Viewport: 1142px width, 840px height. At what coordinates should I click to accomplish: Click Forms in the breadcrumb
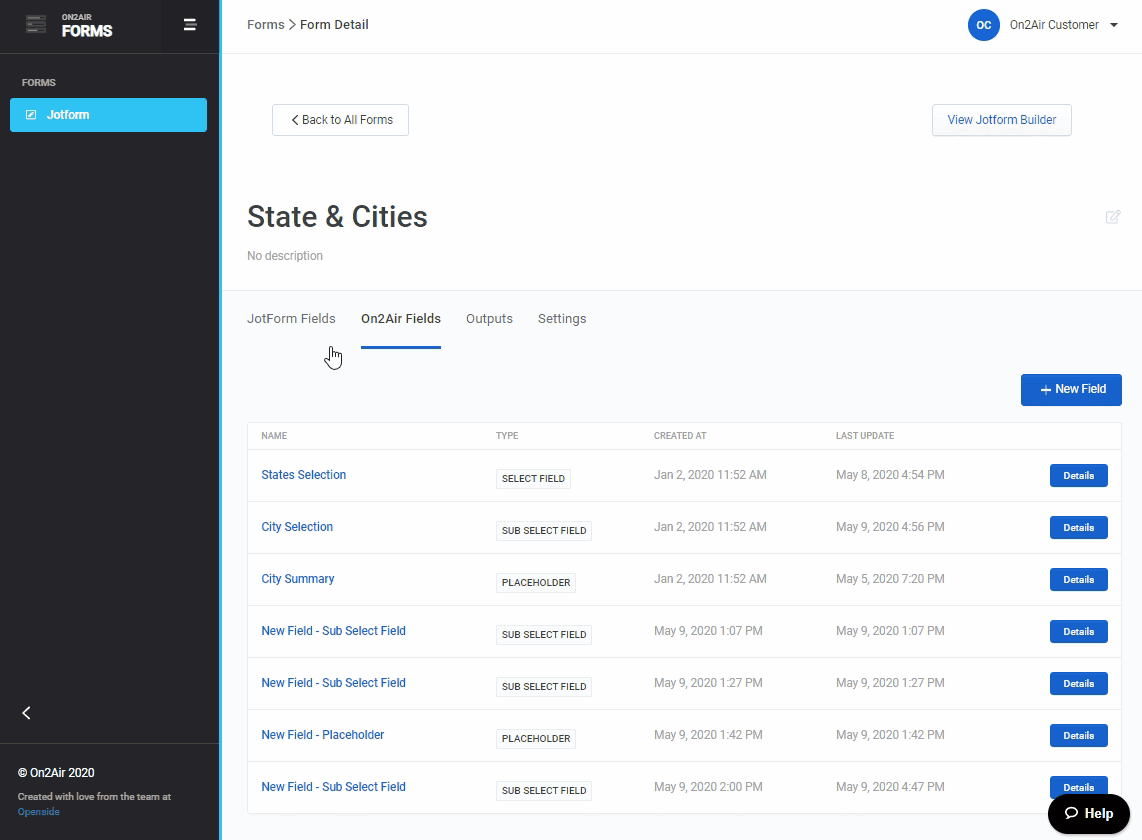coord(265,25)
